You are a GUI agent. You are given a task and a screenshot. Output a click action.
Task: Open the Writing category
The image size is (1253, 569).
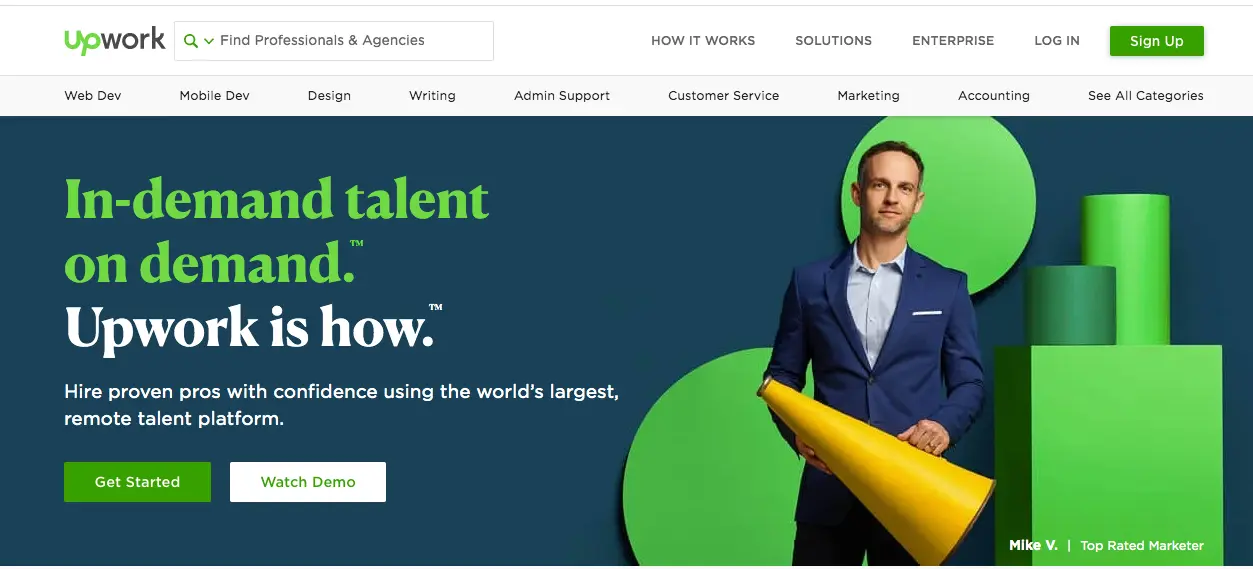click(x=432, y=96)
